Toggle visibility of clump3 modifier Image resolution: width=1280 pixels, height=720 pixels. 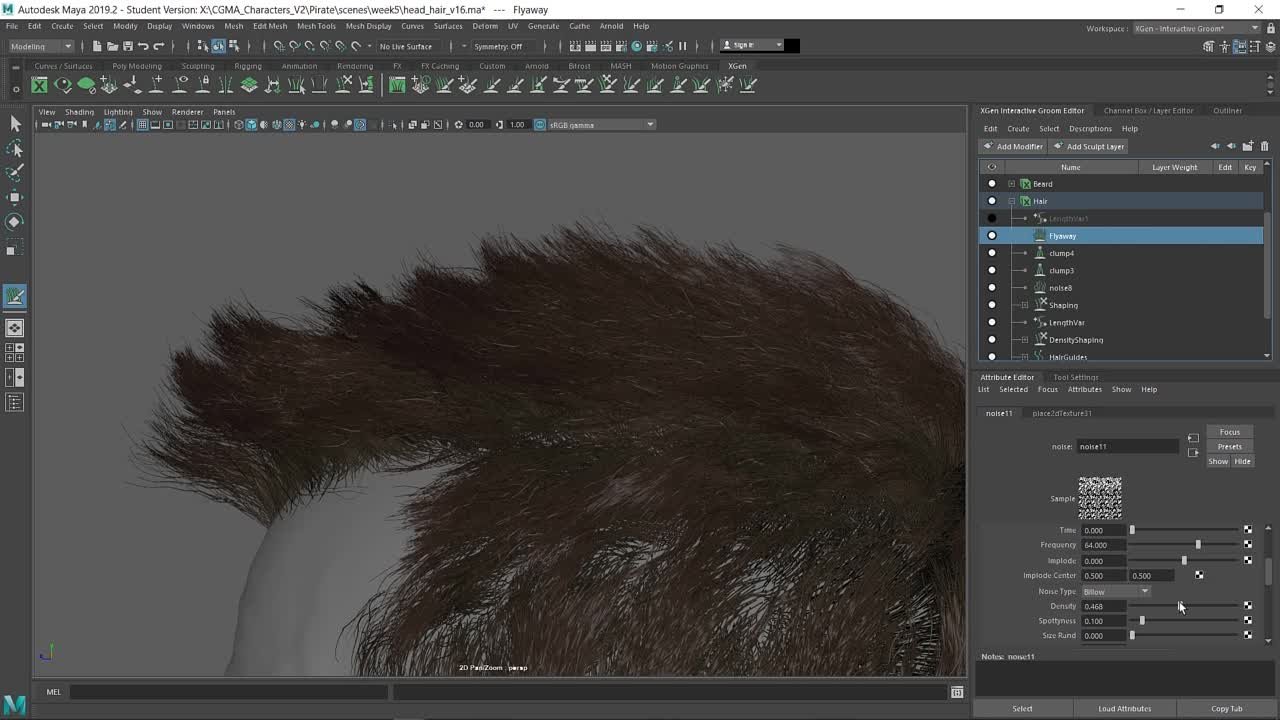click(992, 270)
